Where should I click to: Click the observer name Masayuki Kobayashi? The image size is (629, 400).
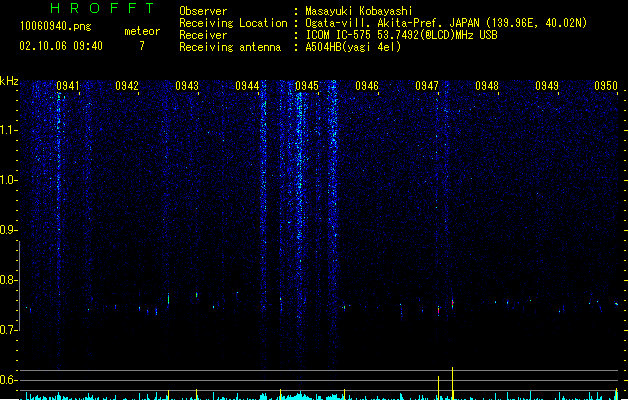(359, 11)
